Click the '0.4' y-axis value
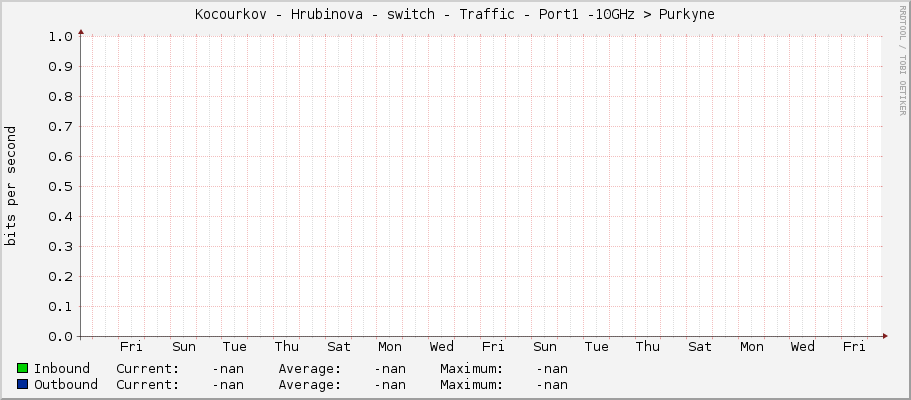Viewport: 911px width, 400px height. point(60,216)
